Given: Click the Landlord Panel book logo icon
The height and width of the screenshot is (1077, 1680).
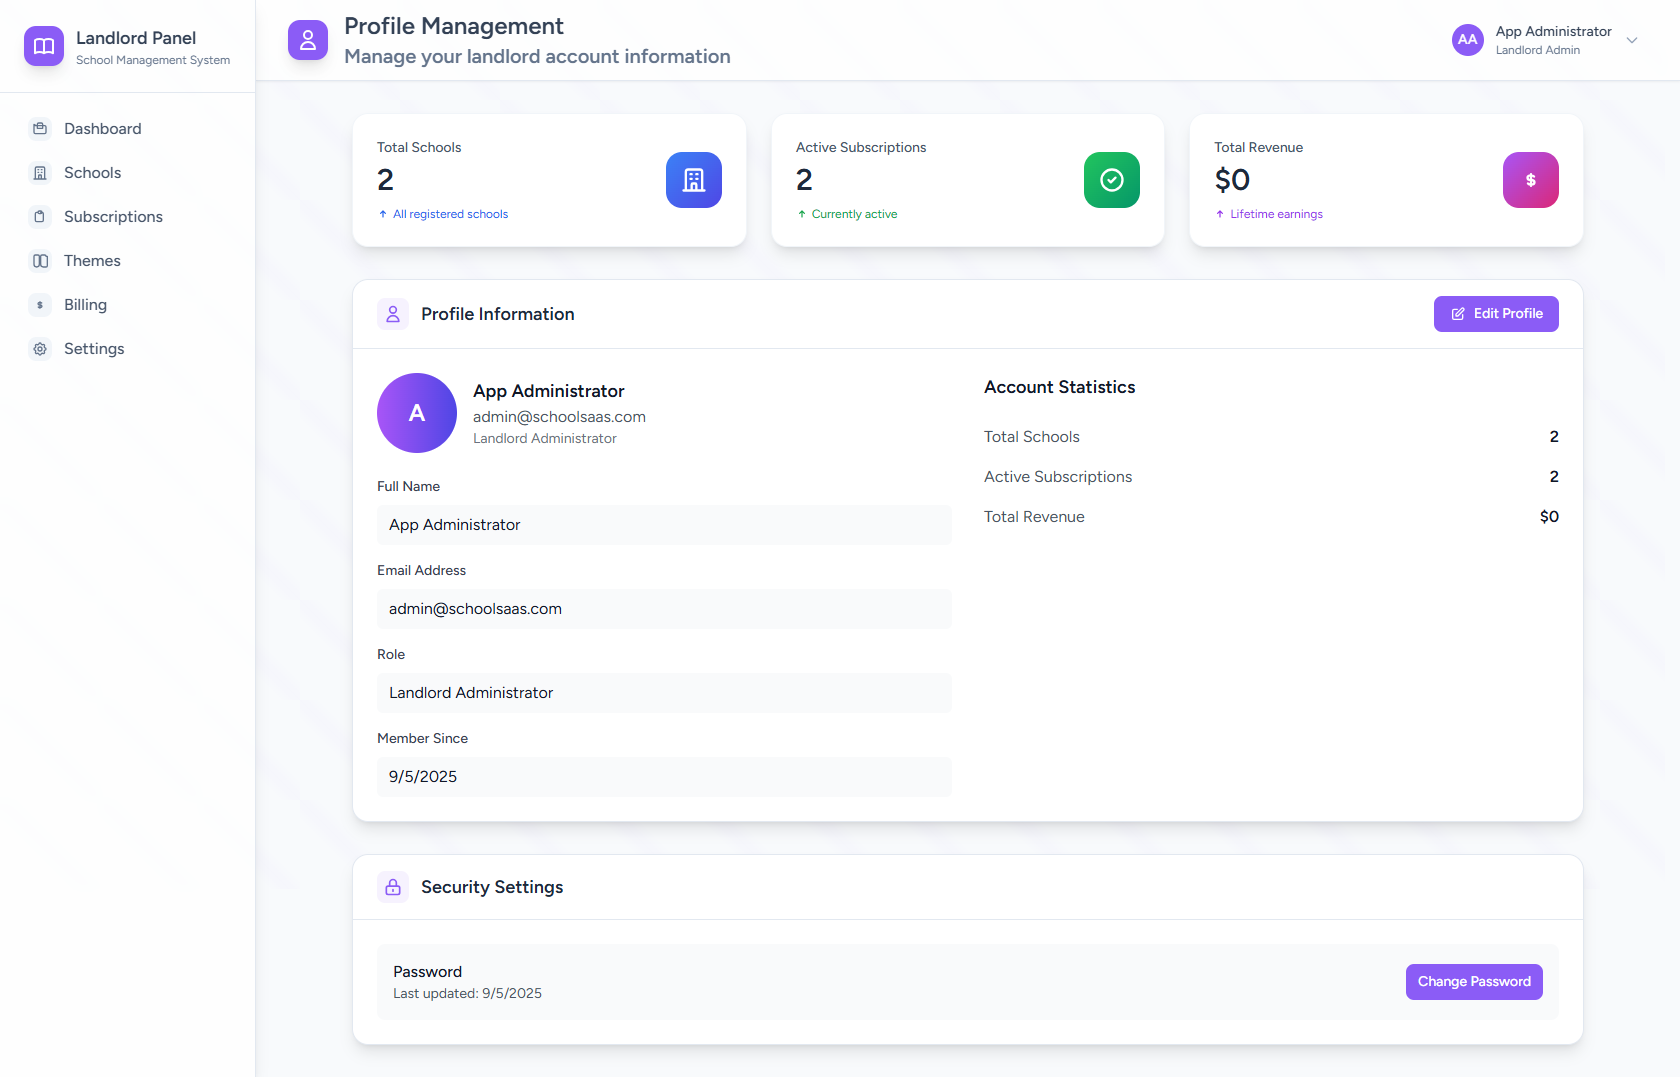Looking at the screenshot, I should point(44,46).
